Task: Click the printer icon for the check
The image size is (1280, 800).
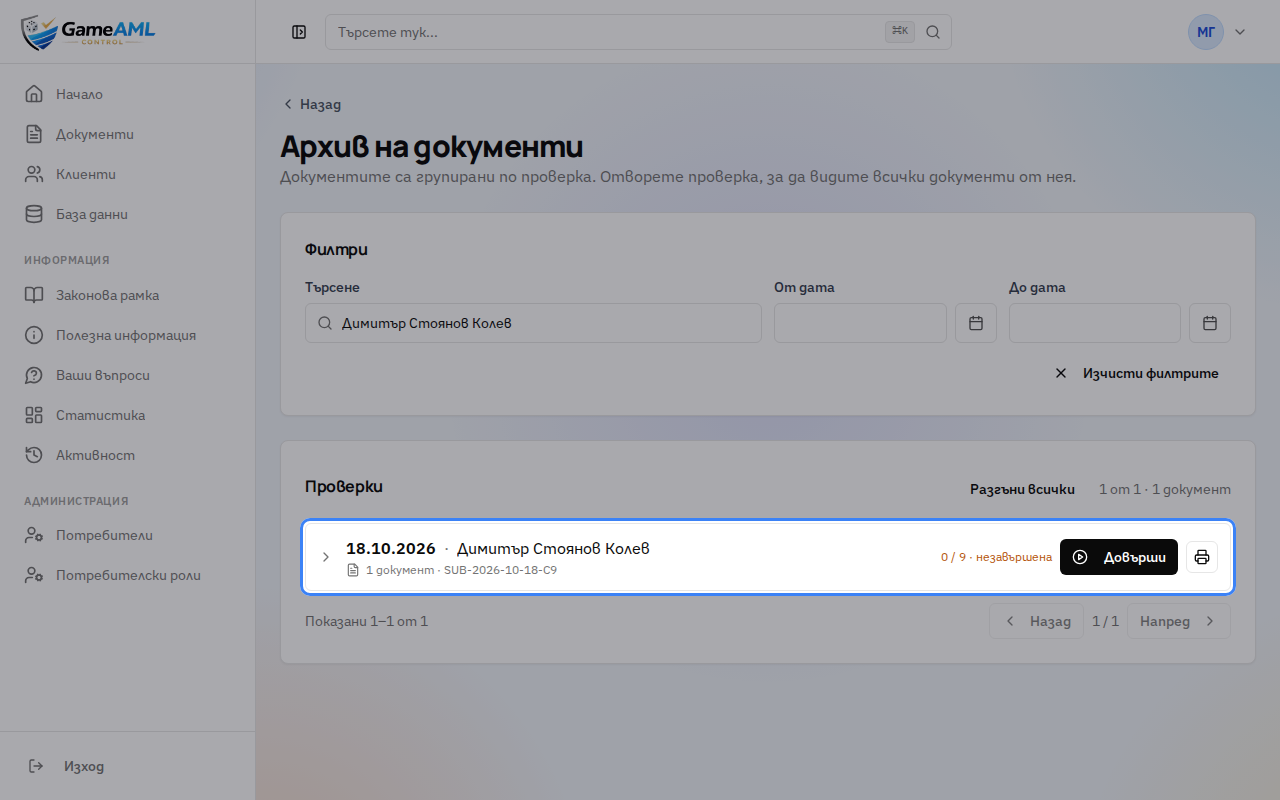Action: [1202, 557]
